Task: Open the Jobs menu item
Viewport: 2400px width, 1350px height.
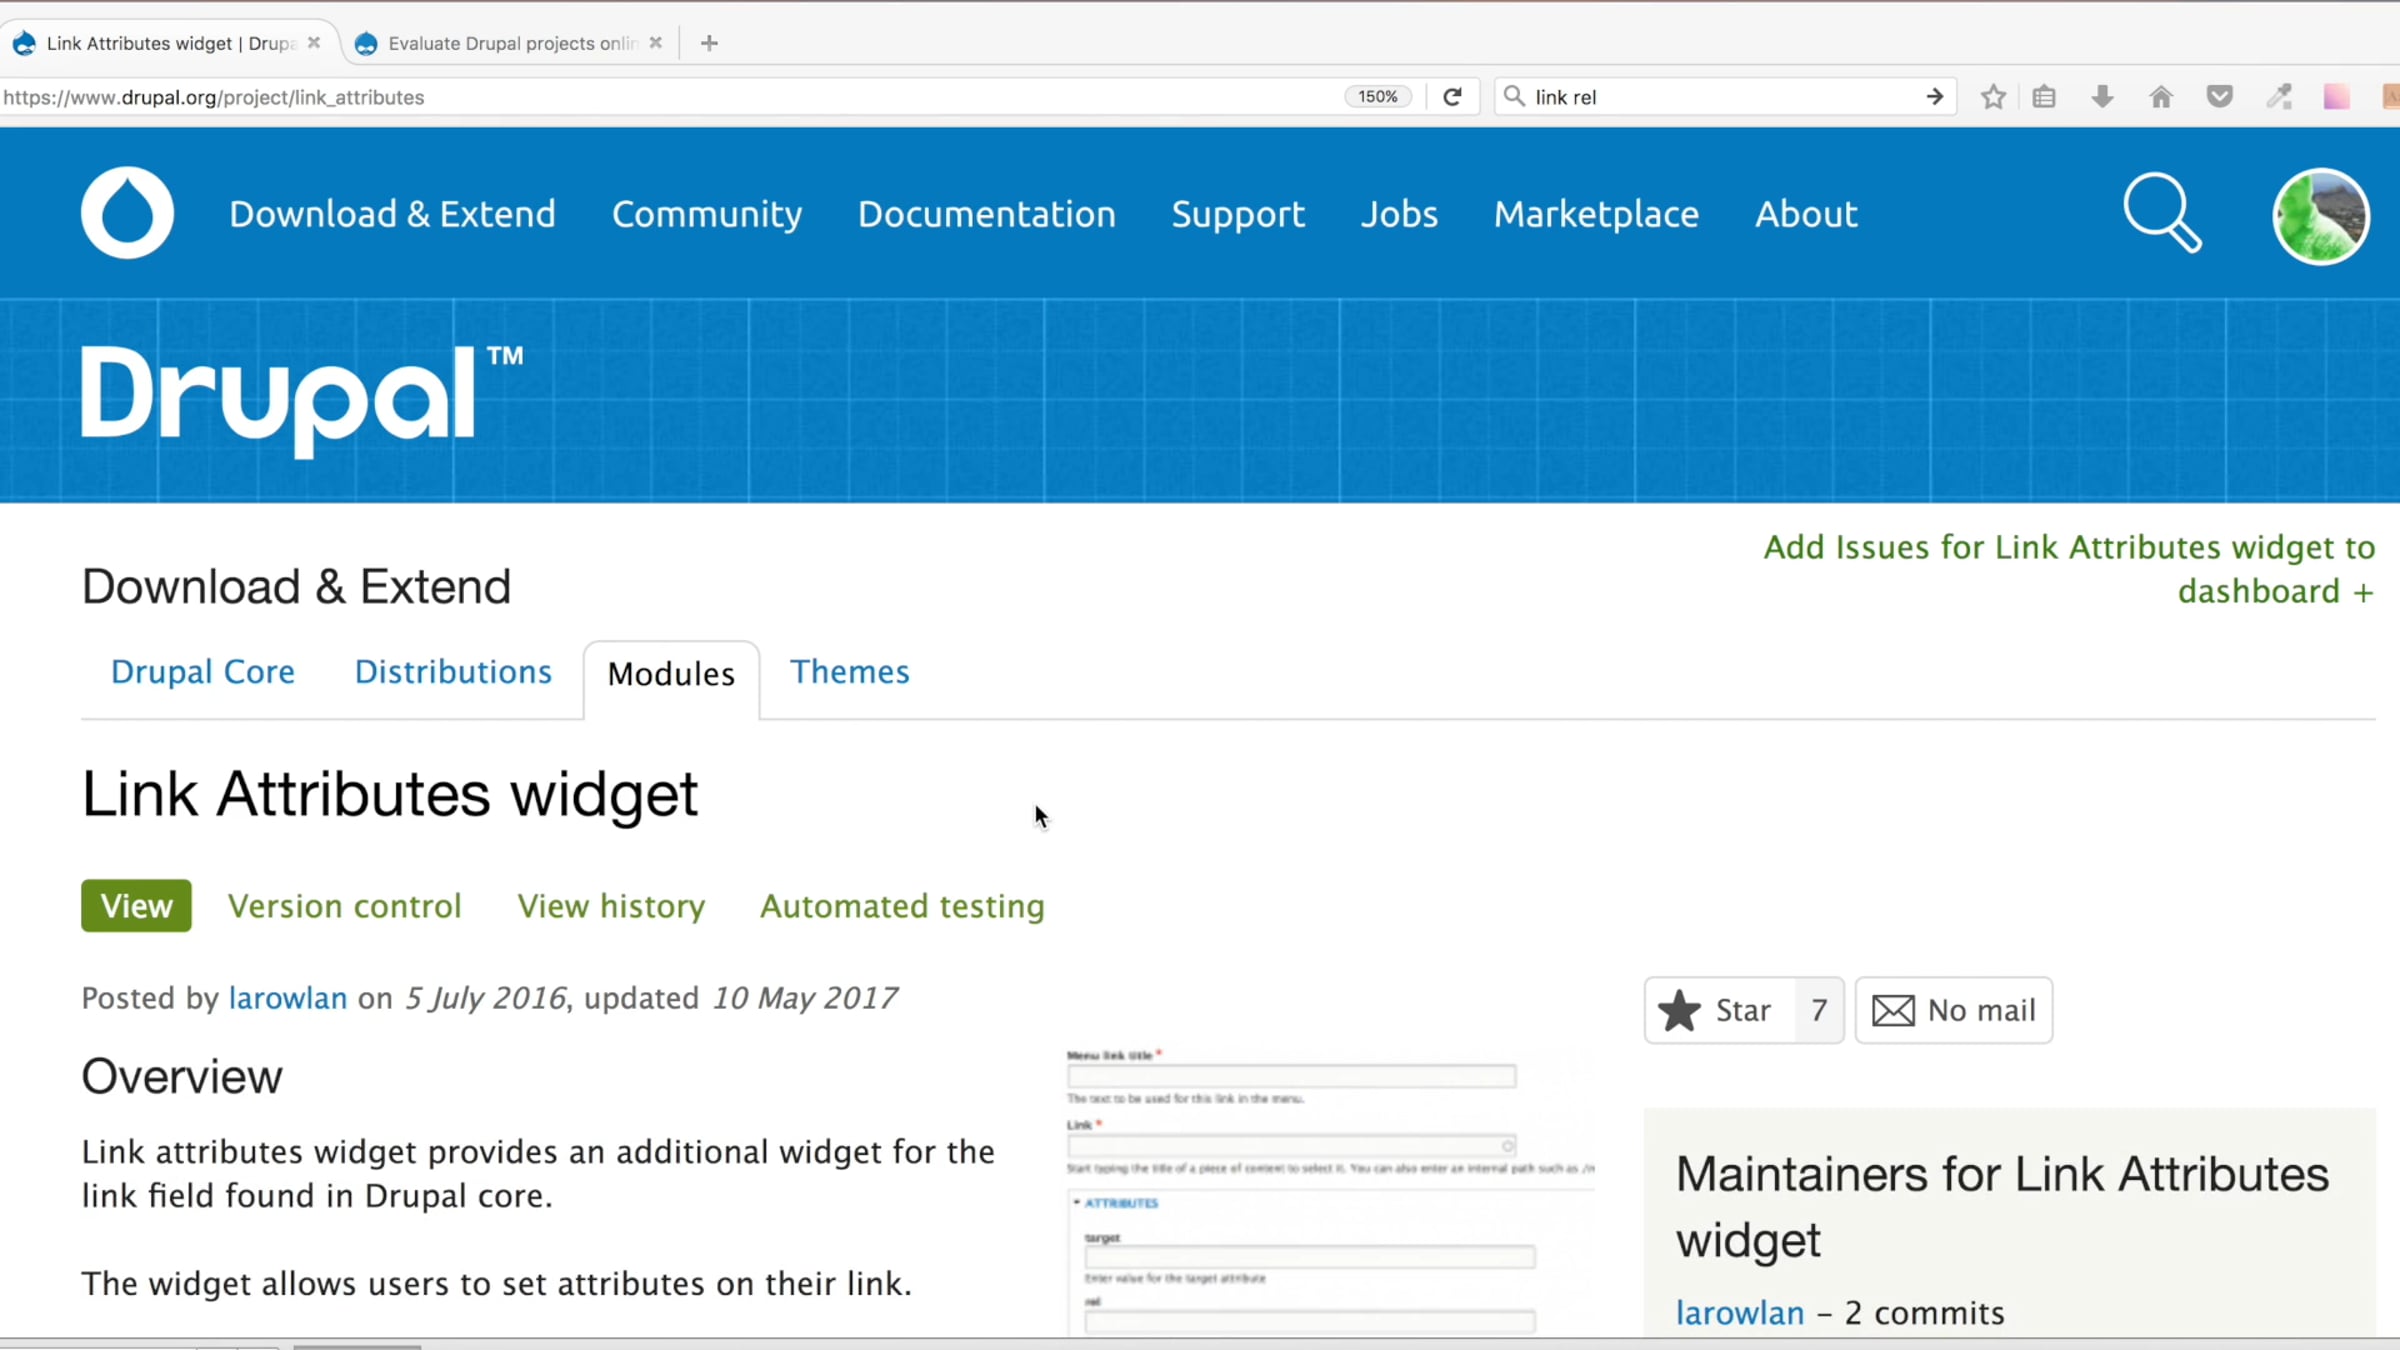Action: click(1399, 214)
